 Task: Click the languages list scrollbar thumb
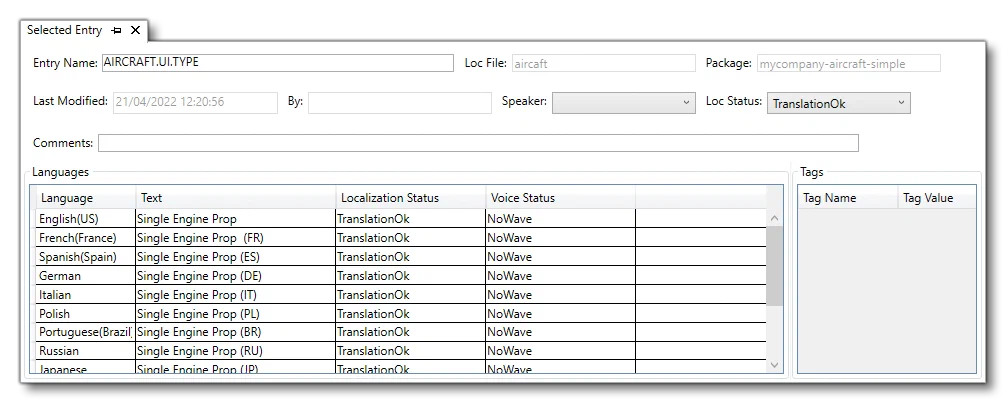click(x=774, y=266)
